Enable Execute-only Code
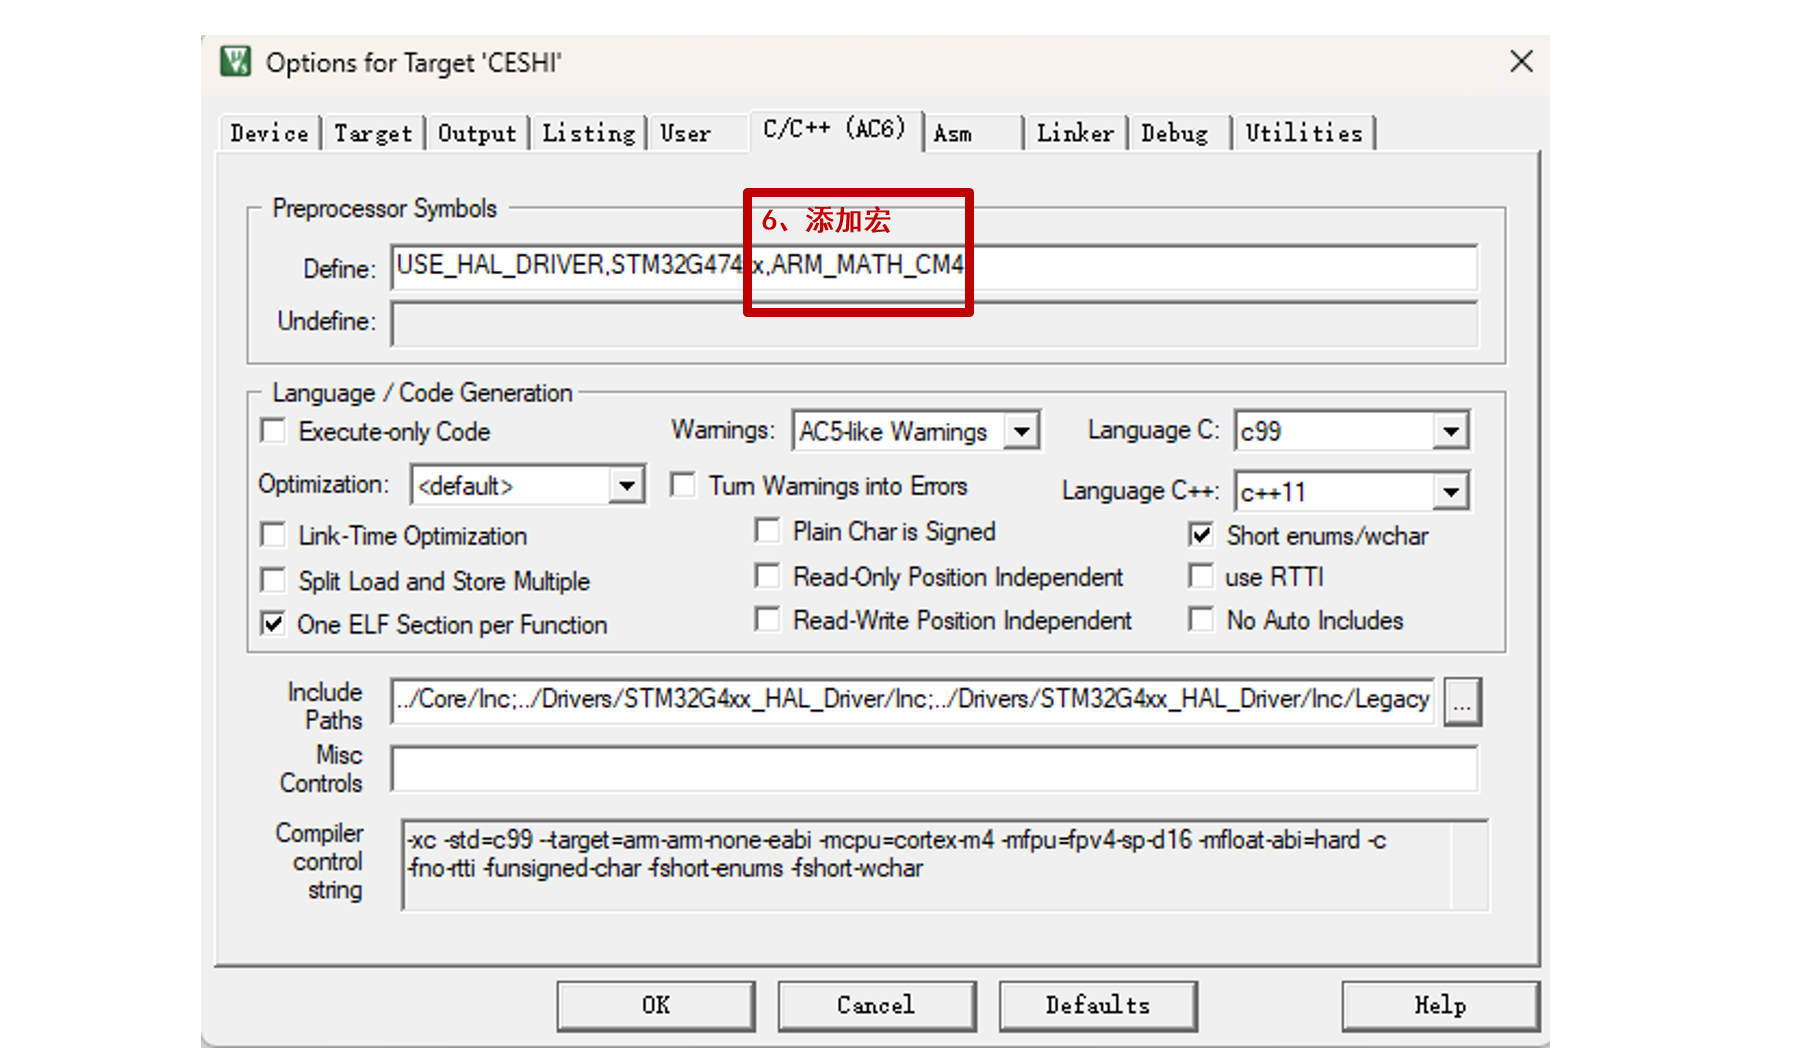Image resolution: width=1802 pixels, height=1060 pixels. click(x=272, y=430)
